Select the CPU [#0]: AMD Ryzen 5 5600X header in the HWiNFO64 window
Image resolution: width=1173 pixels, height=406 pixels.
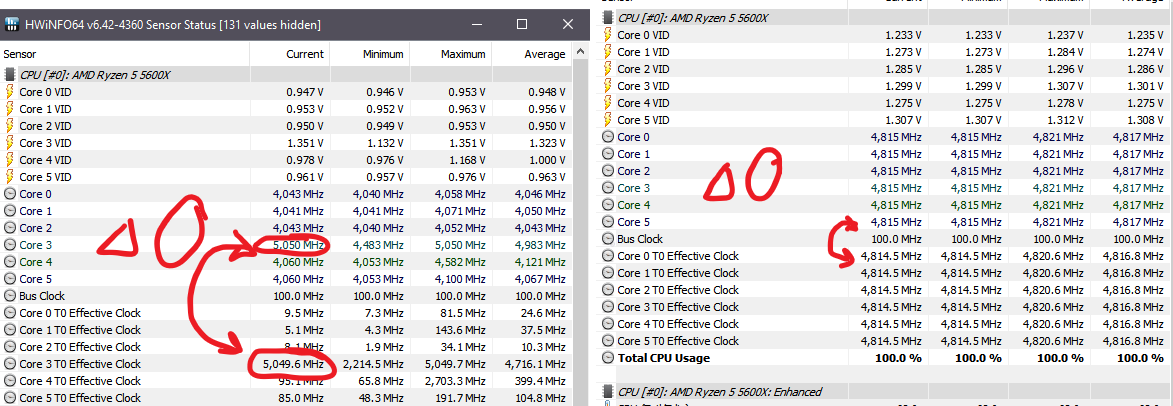point(285,75)
